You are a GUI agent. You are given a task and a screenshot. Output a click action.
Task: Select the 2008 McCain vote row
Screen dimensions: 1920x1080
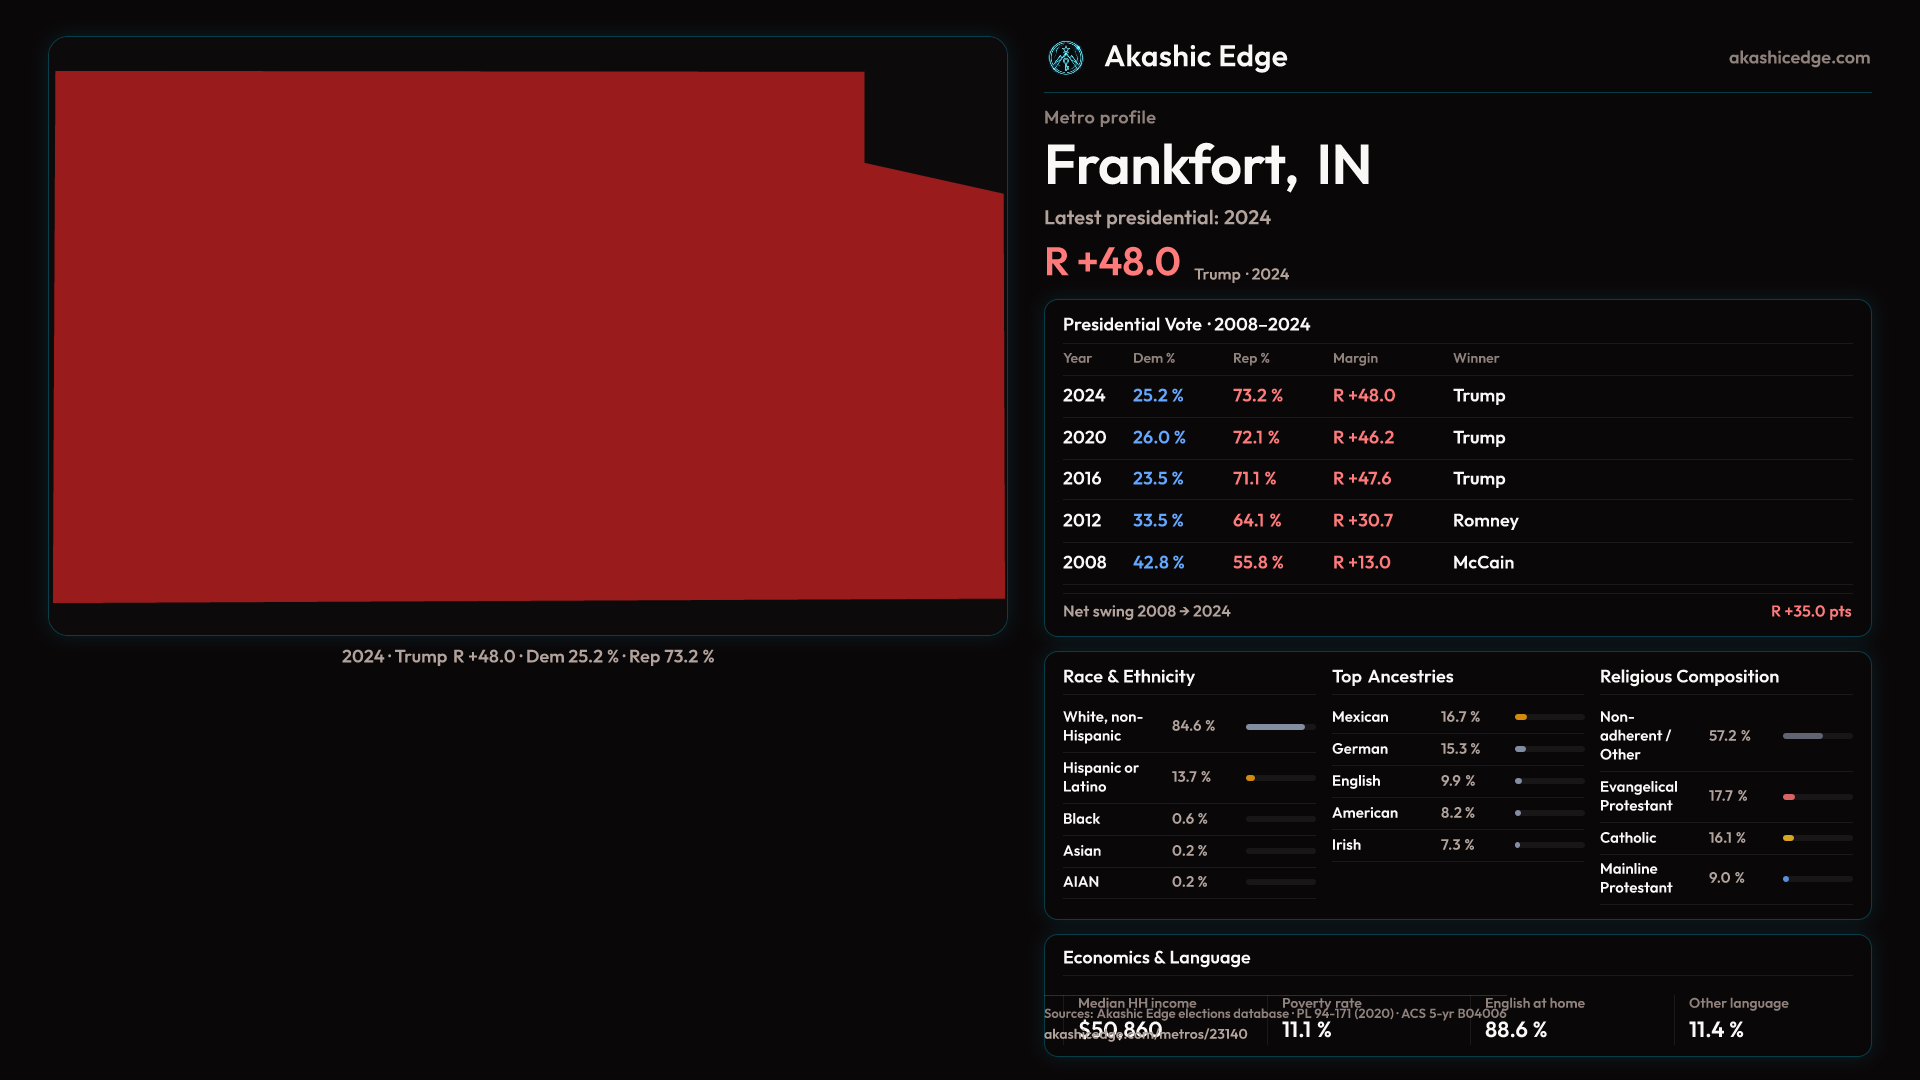[x=1456, y=563]
